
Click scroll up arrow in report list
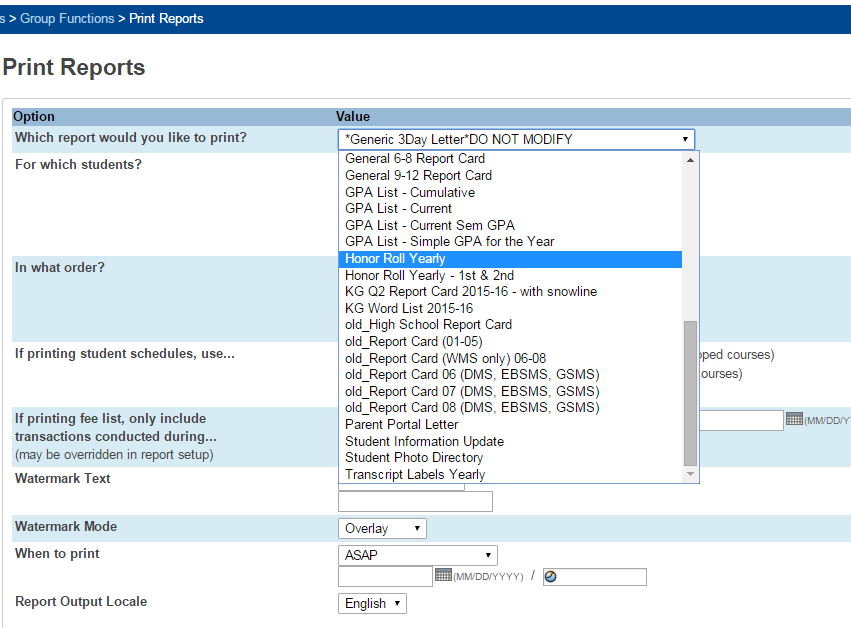pyautogui.click(x=690, y=160)
